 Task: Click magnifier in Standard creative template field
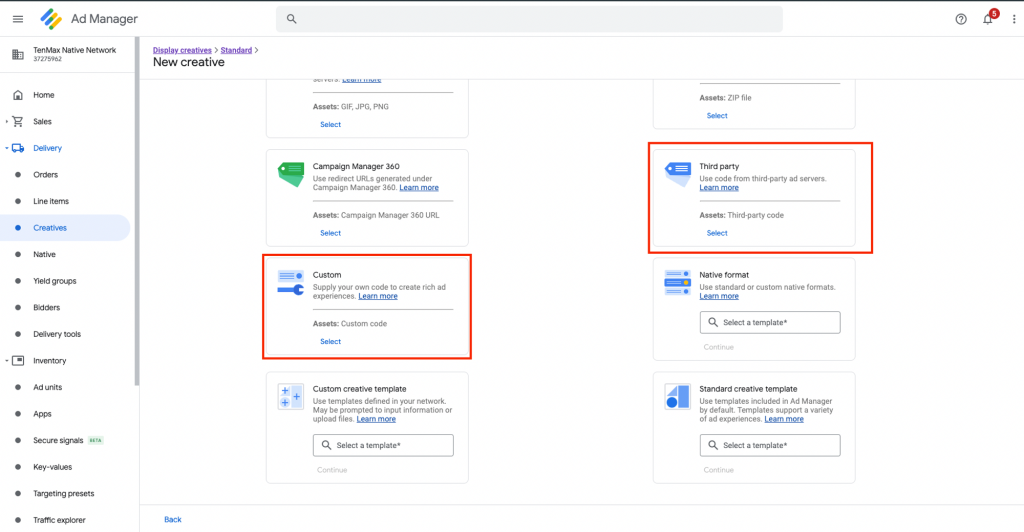(712, 445)
